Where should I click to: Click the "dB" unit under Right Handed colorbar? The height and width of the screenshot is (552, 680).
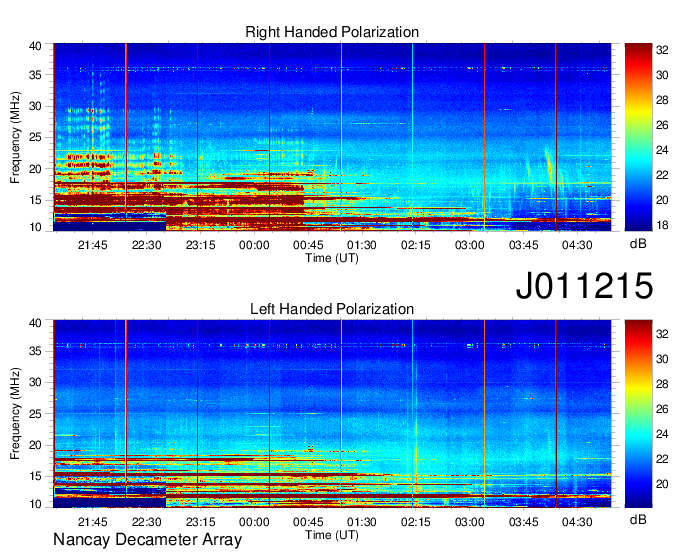(638, 243)
